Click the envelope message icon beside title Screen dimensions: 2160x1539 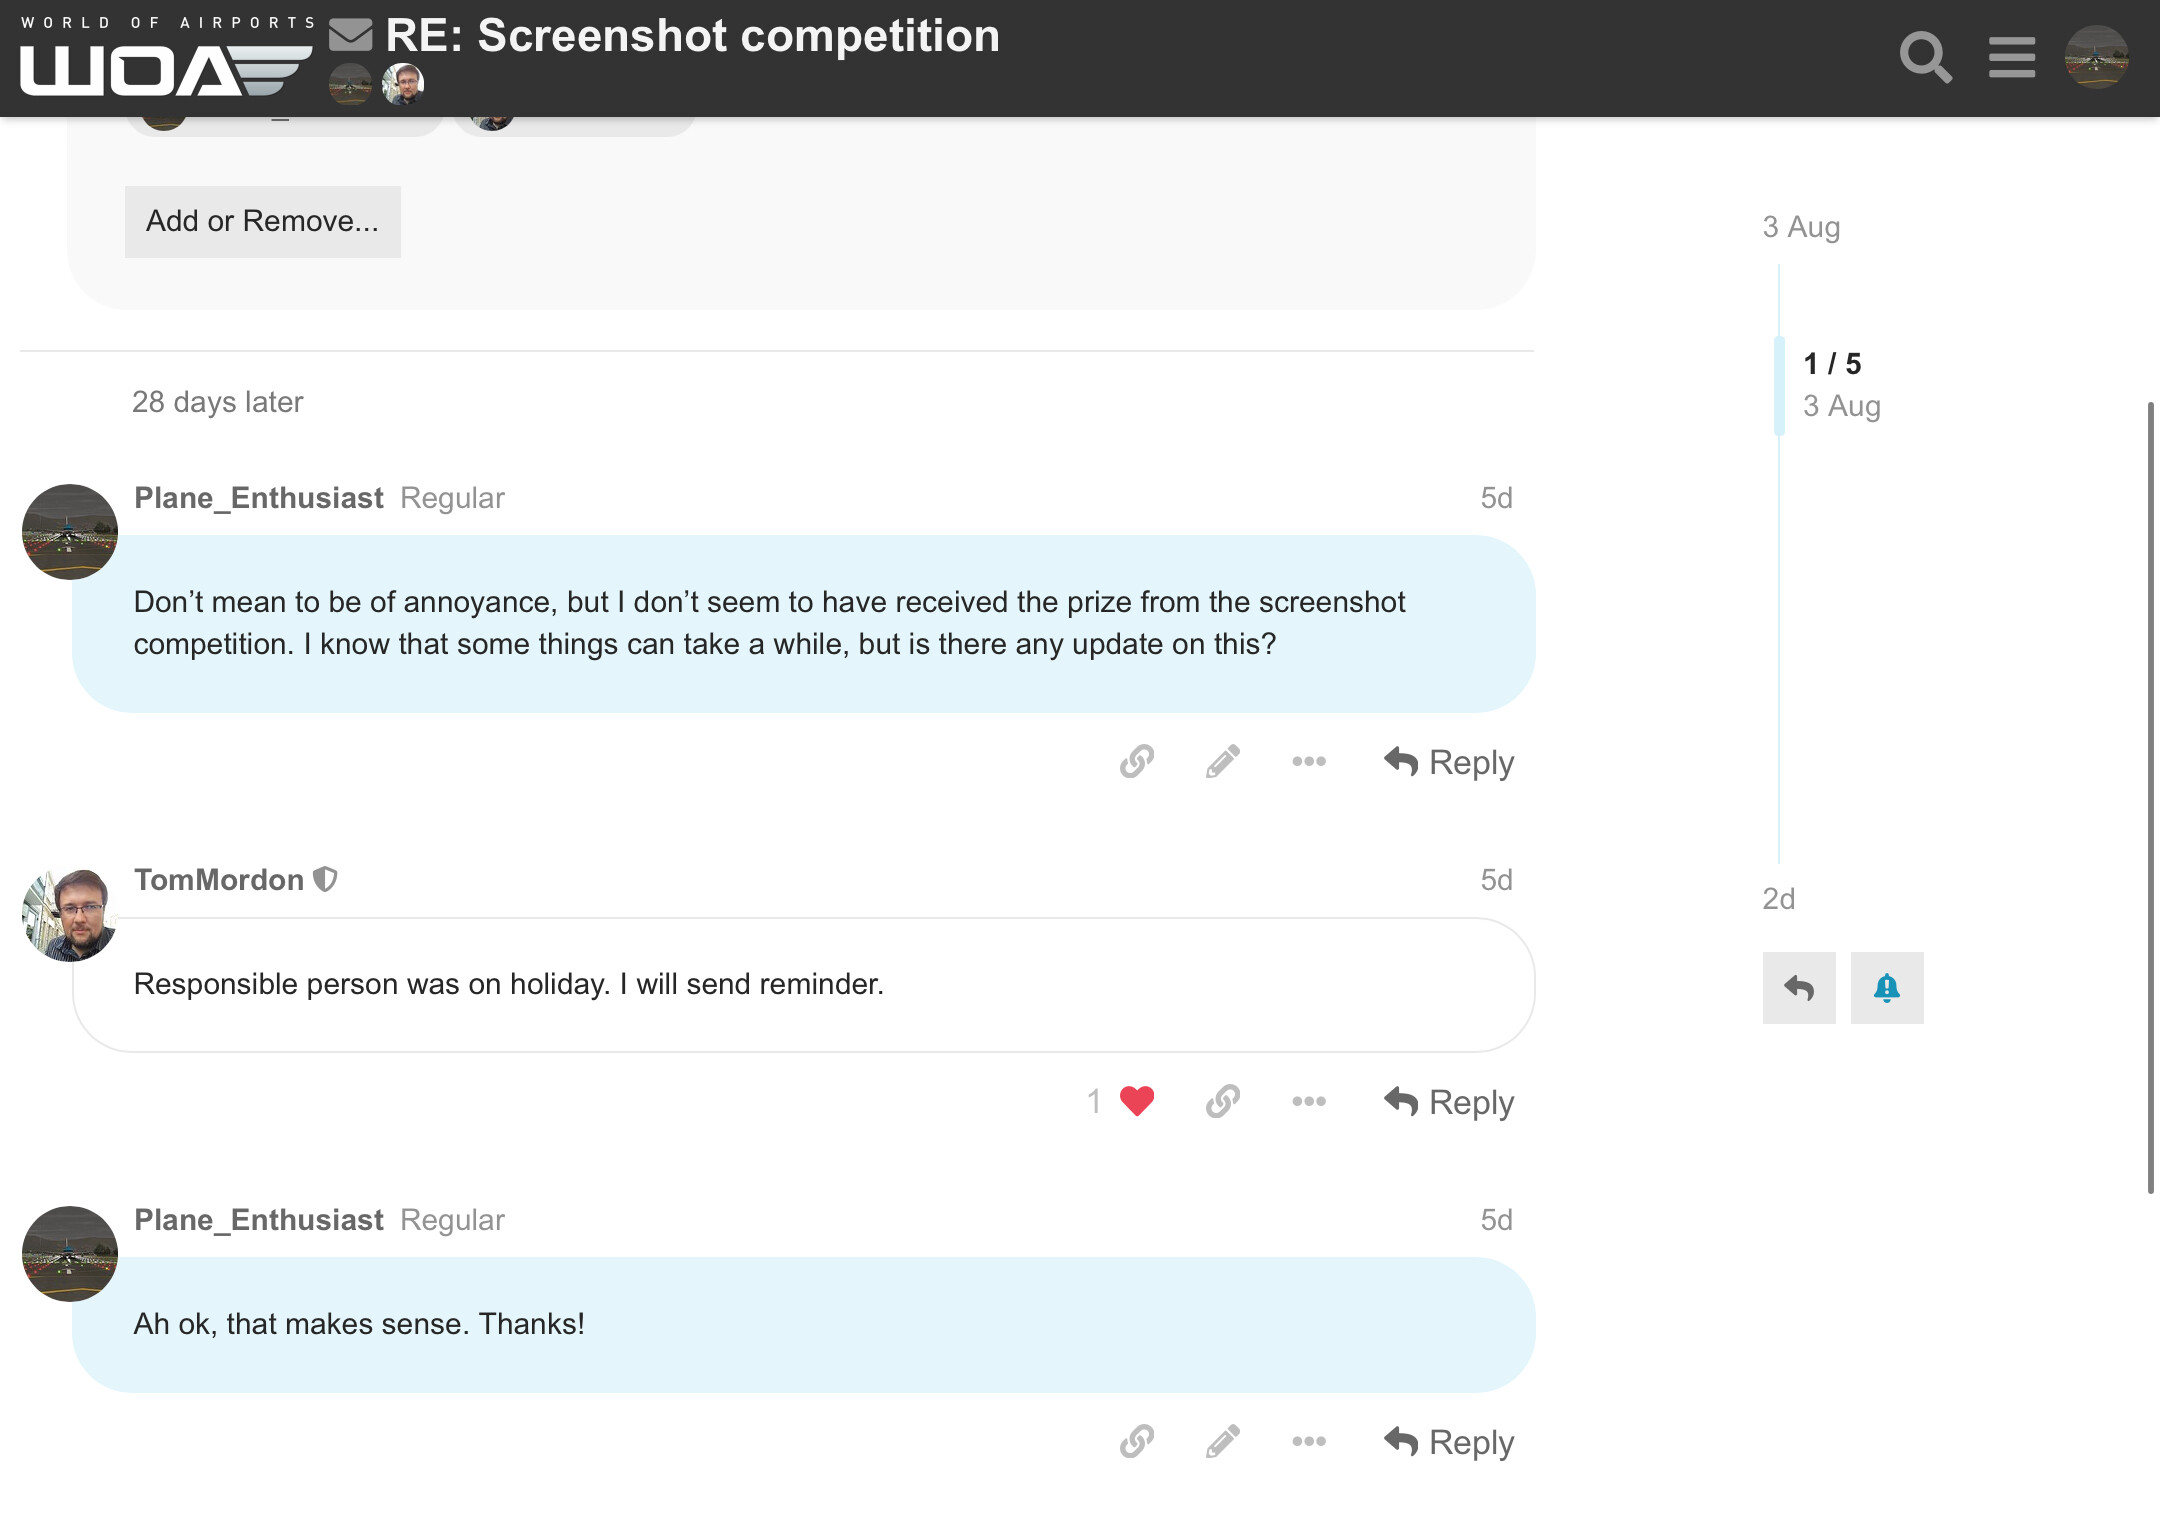pos(350,35)
